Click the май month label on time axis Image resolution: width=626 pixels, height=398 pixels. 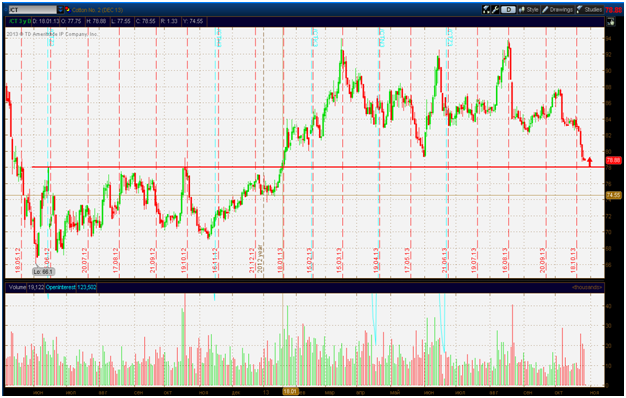pos(395,393)
